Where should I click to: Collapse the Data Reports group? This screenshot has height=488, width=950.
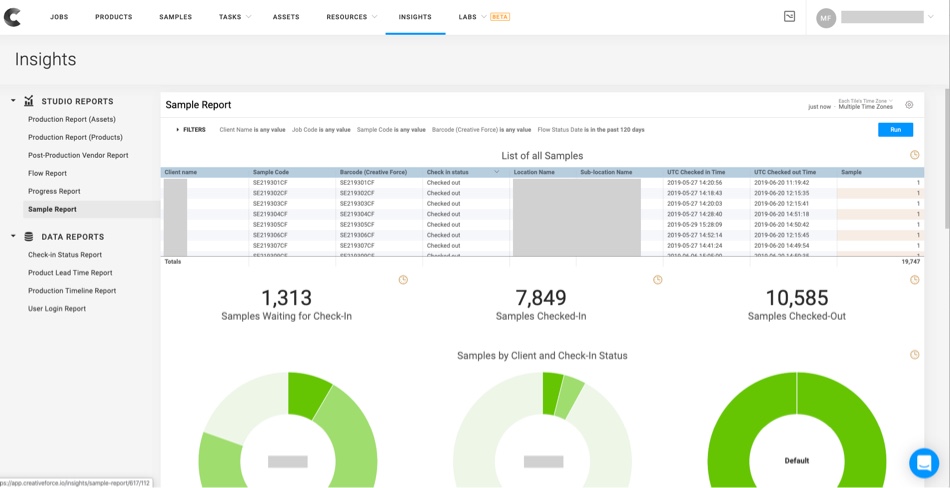tap(13, 237)
